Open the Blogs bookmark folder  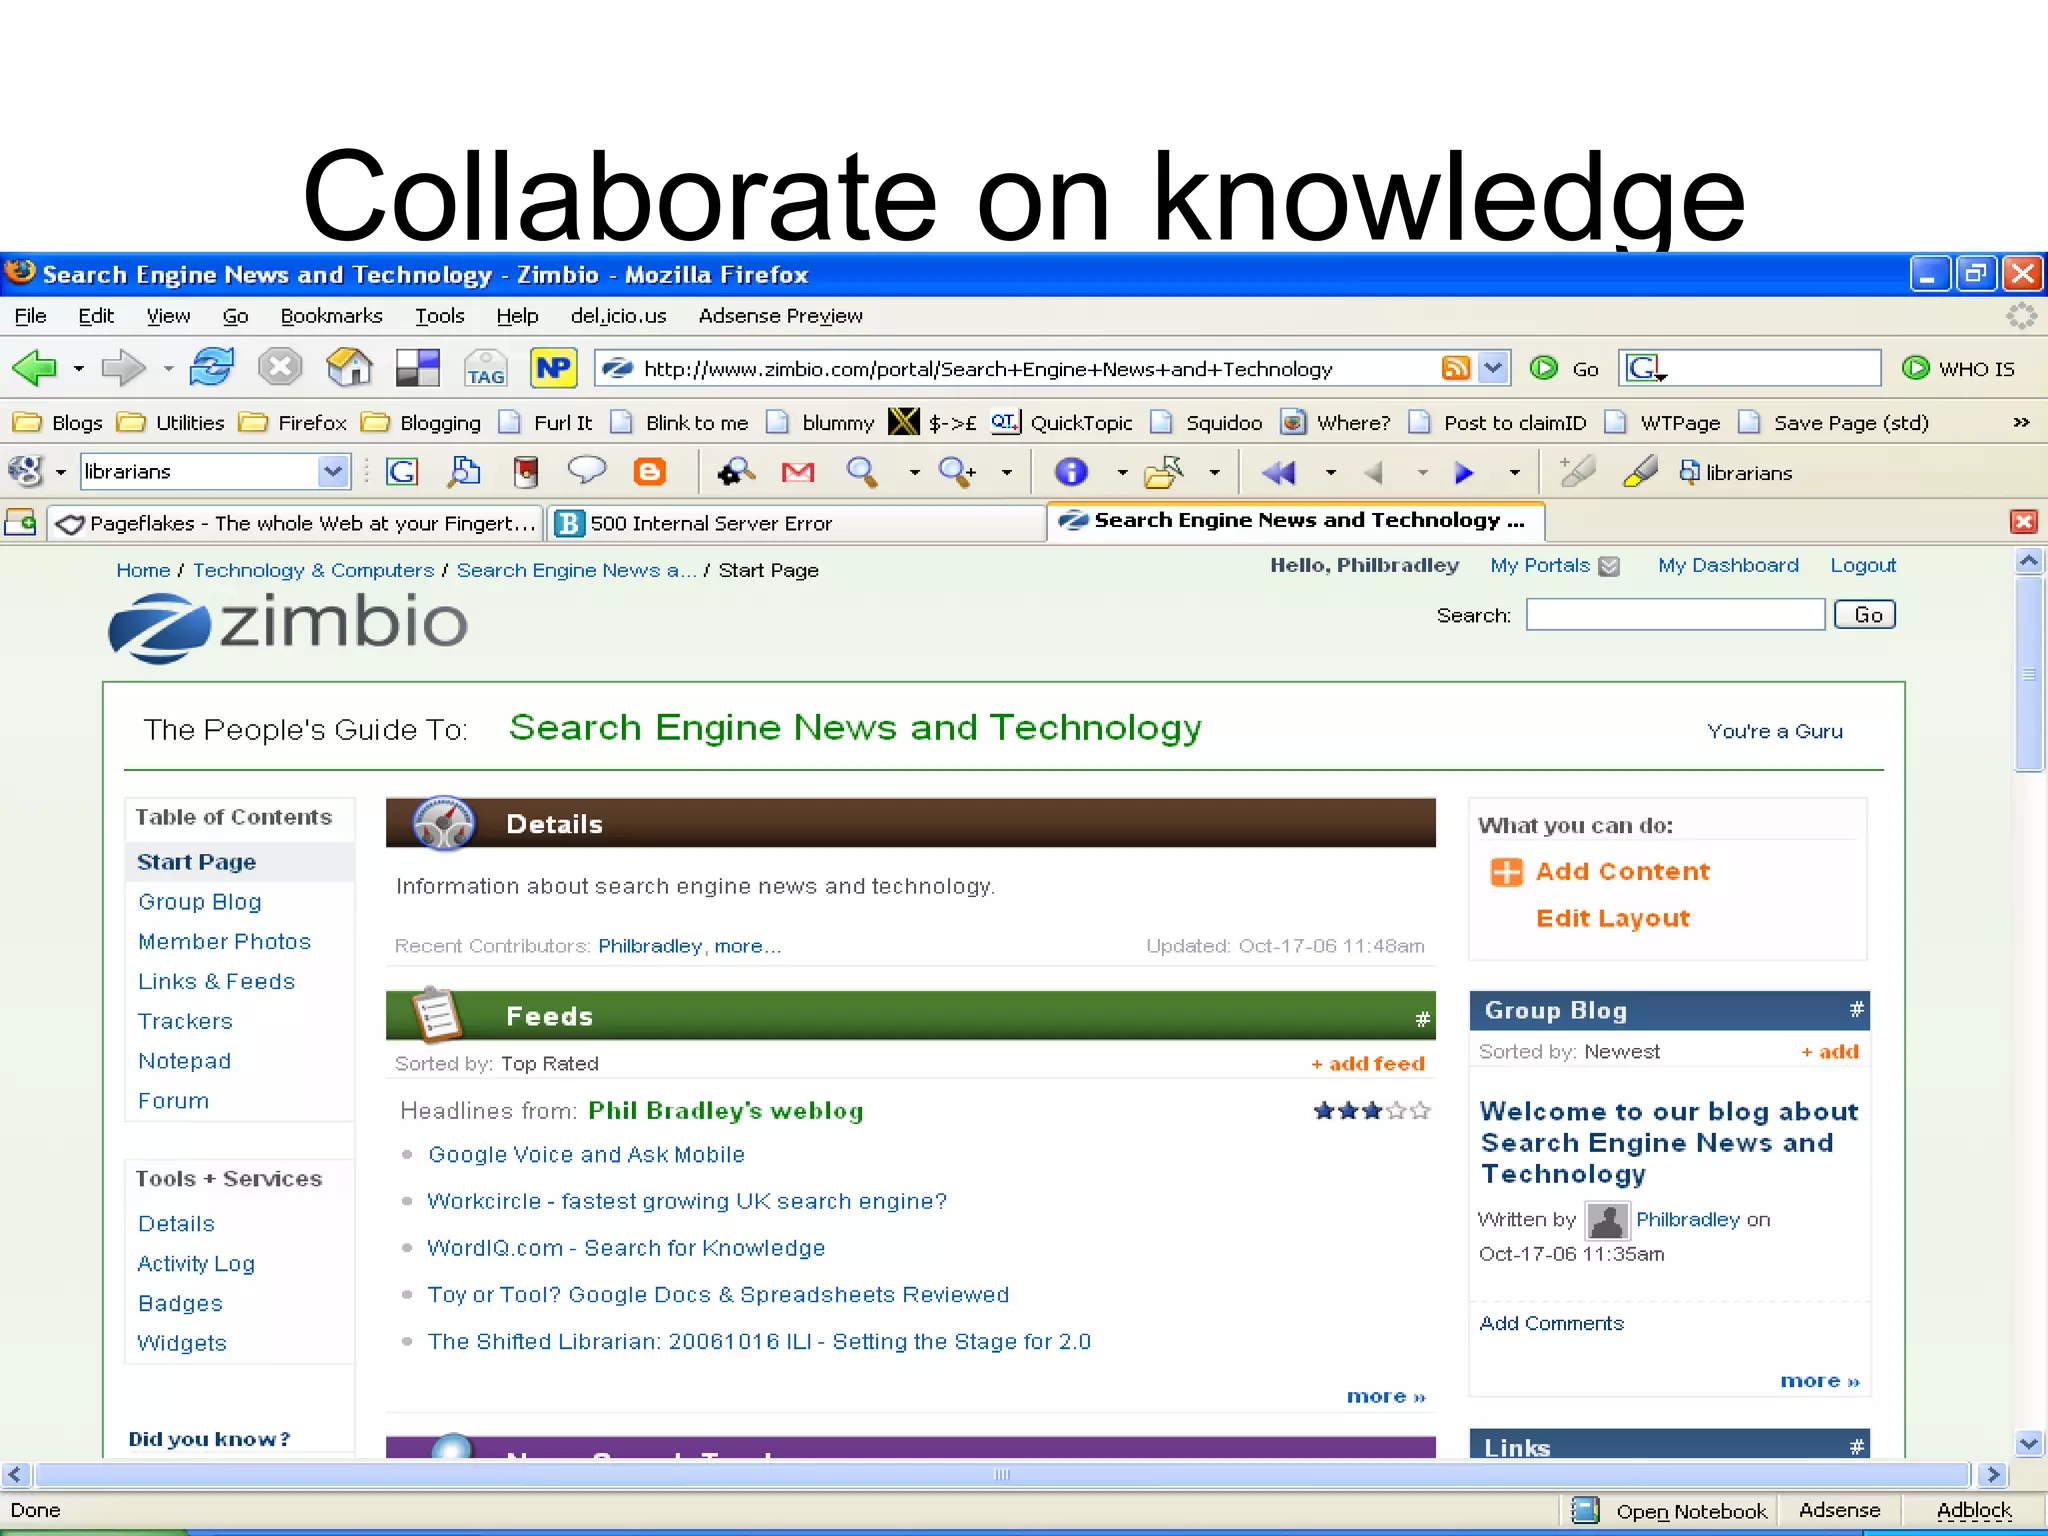[57, 423]
